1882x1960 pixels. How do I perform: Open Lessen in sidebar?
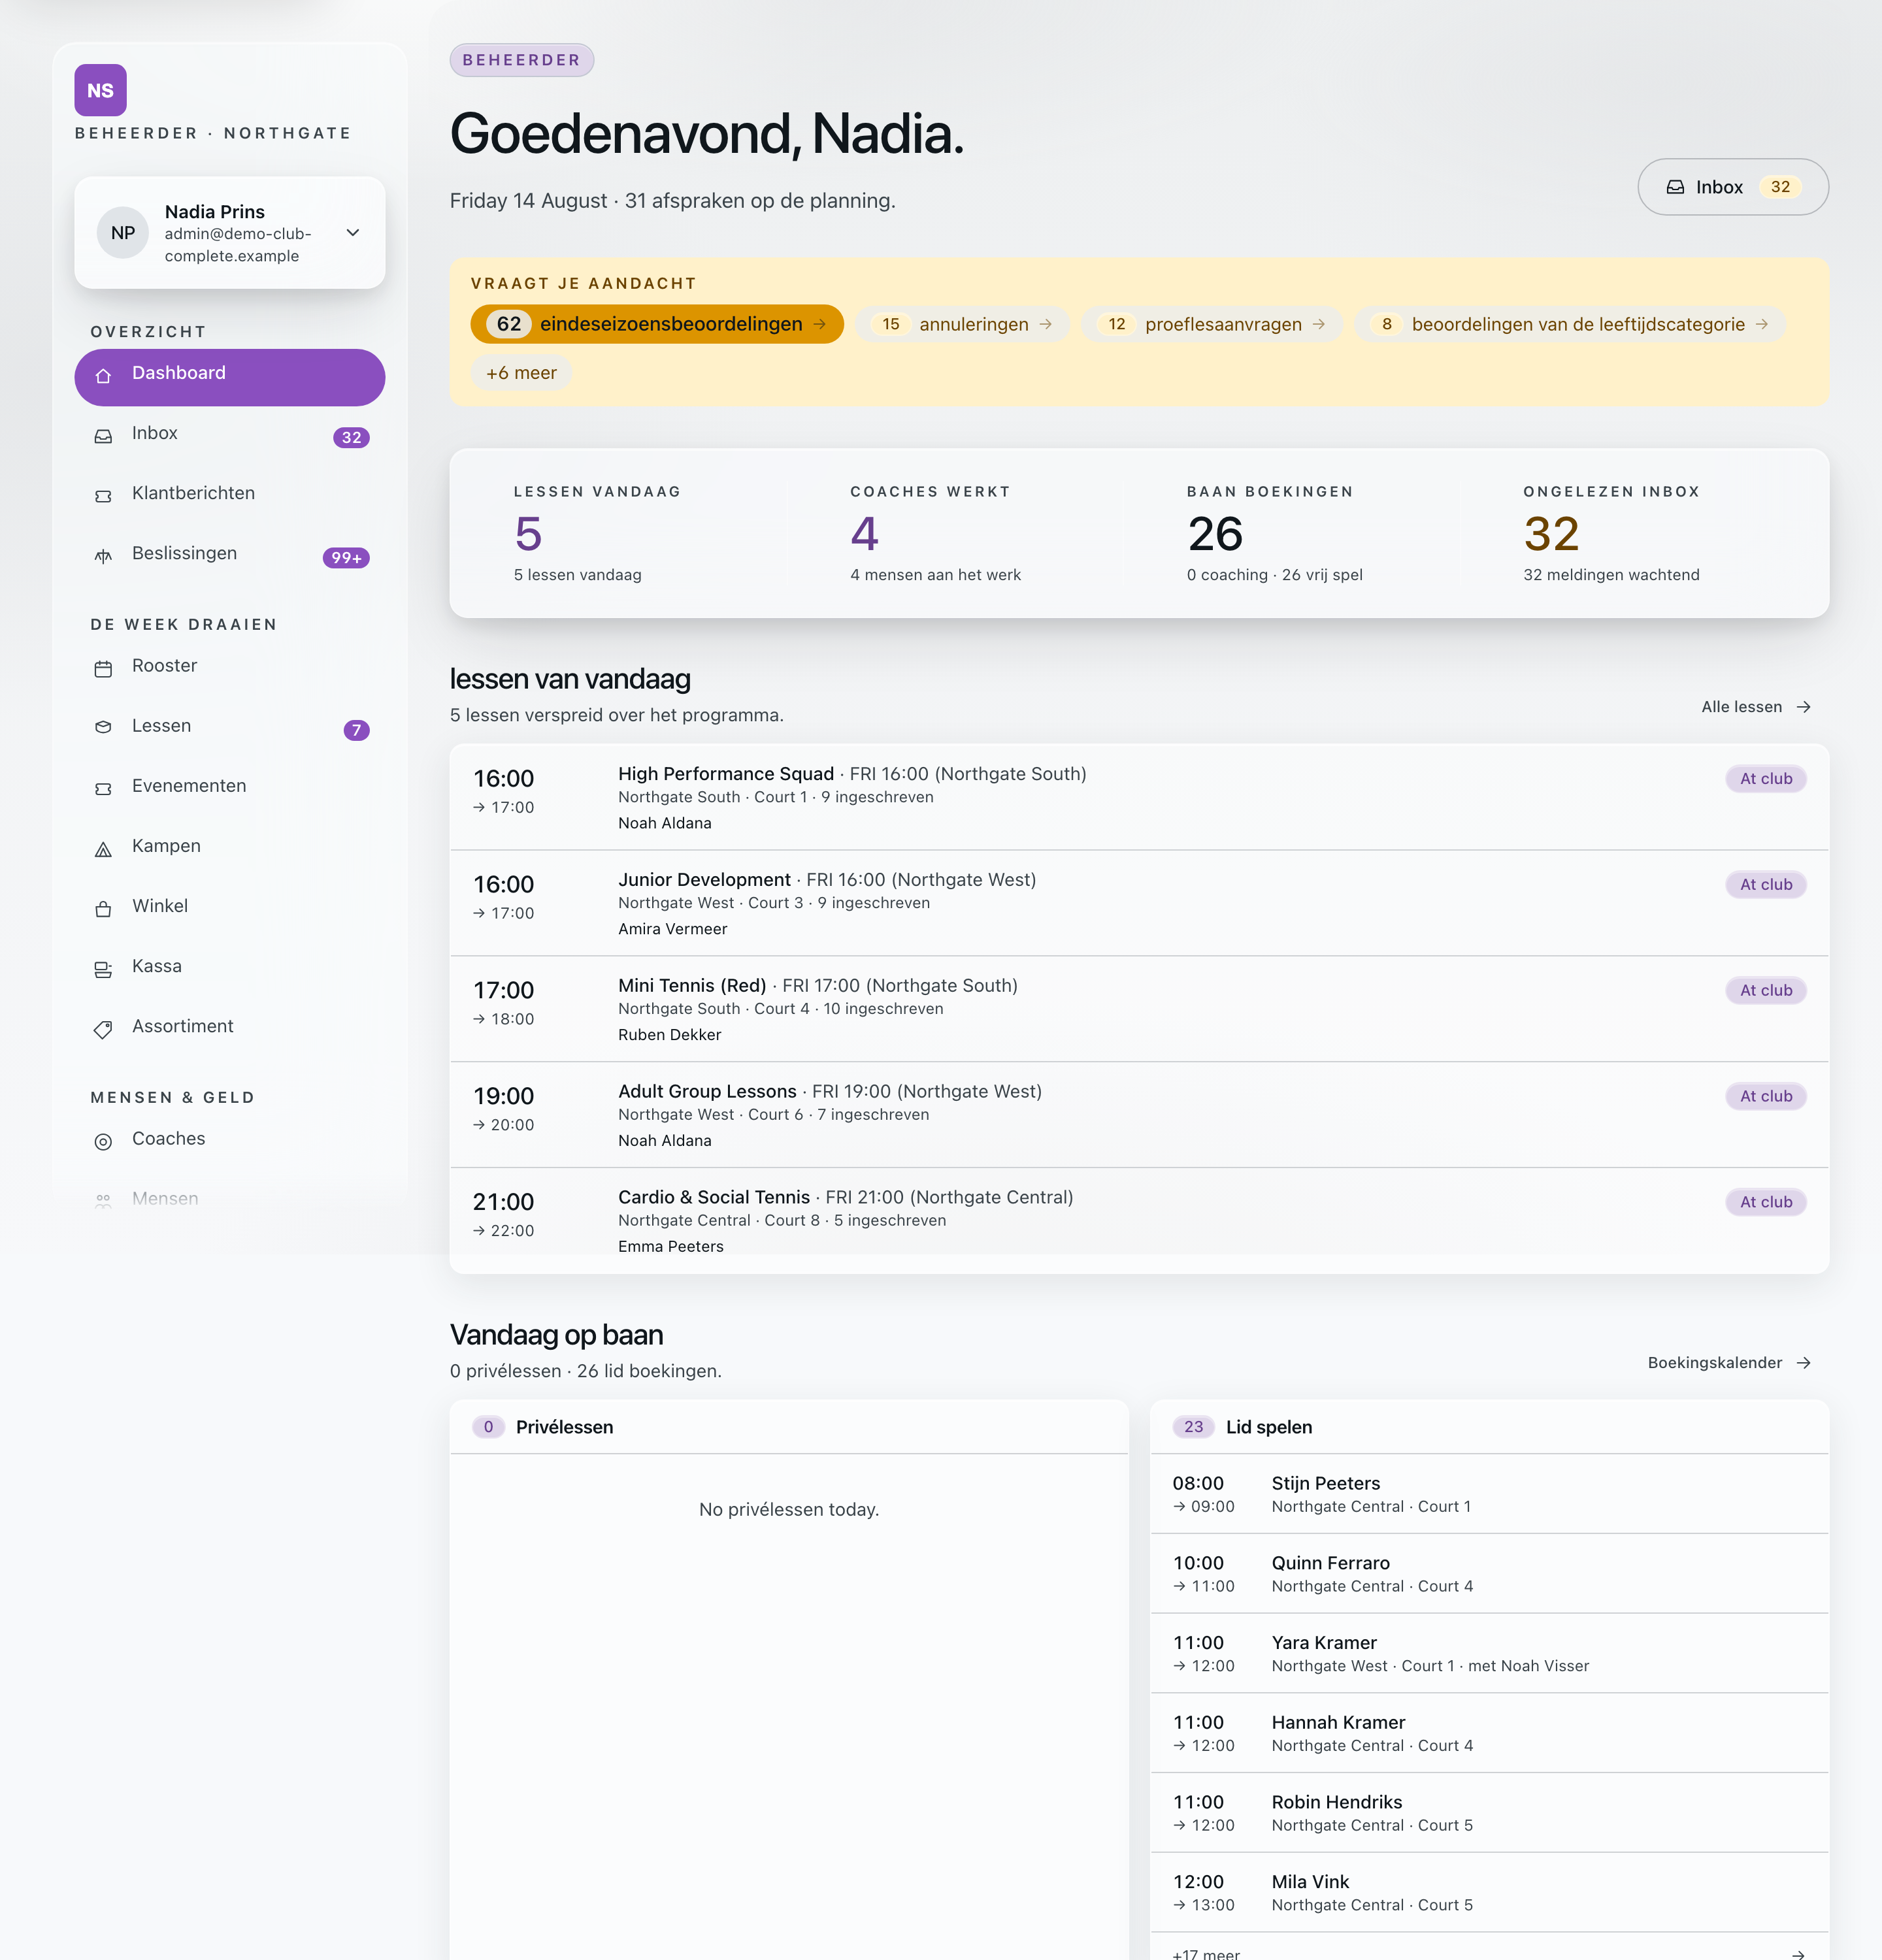230,729
